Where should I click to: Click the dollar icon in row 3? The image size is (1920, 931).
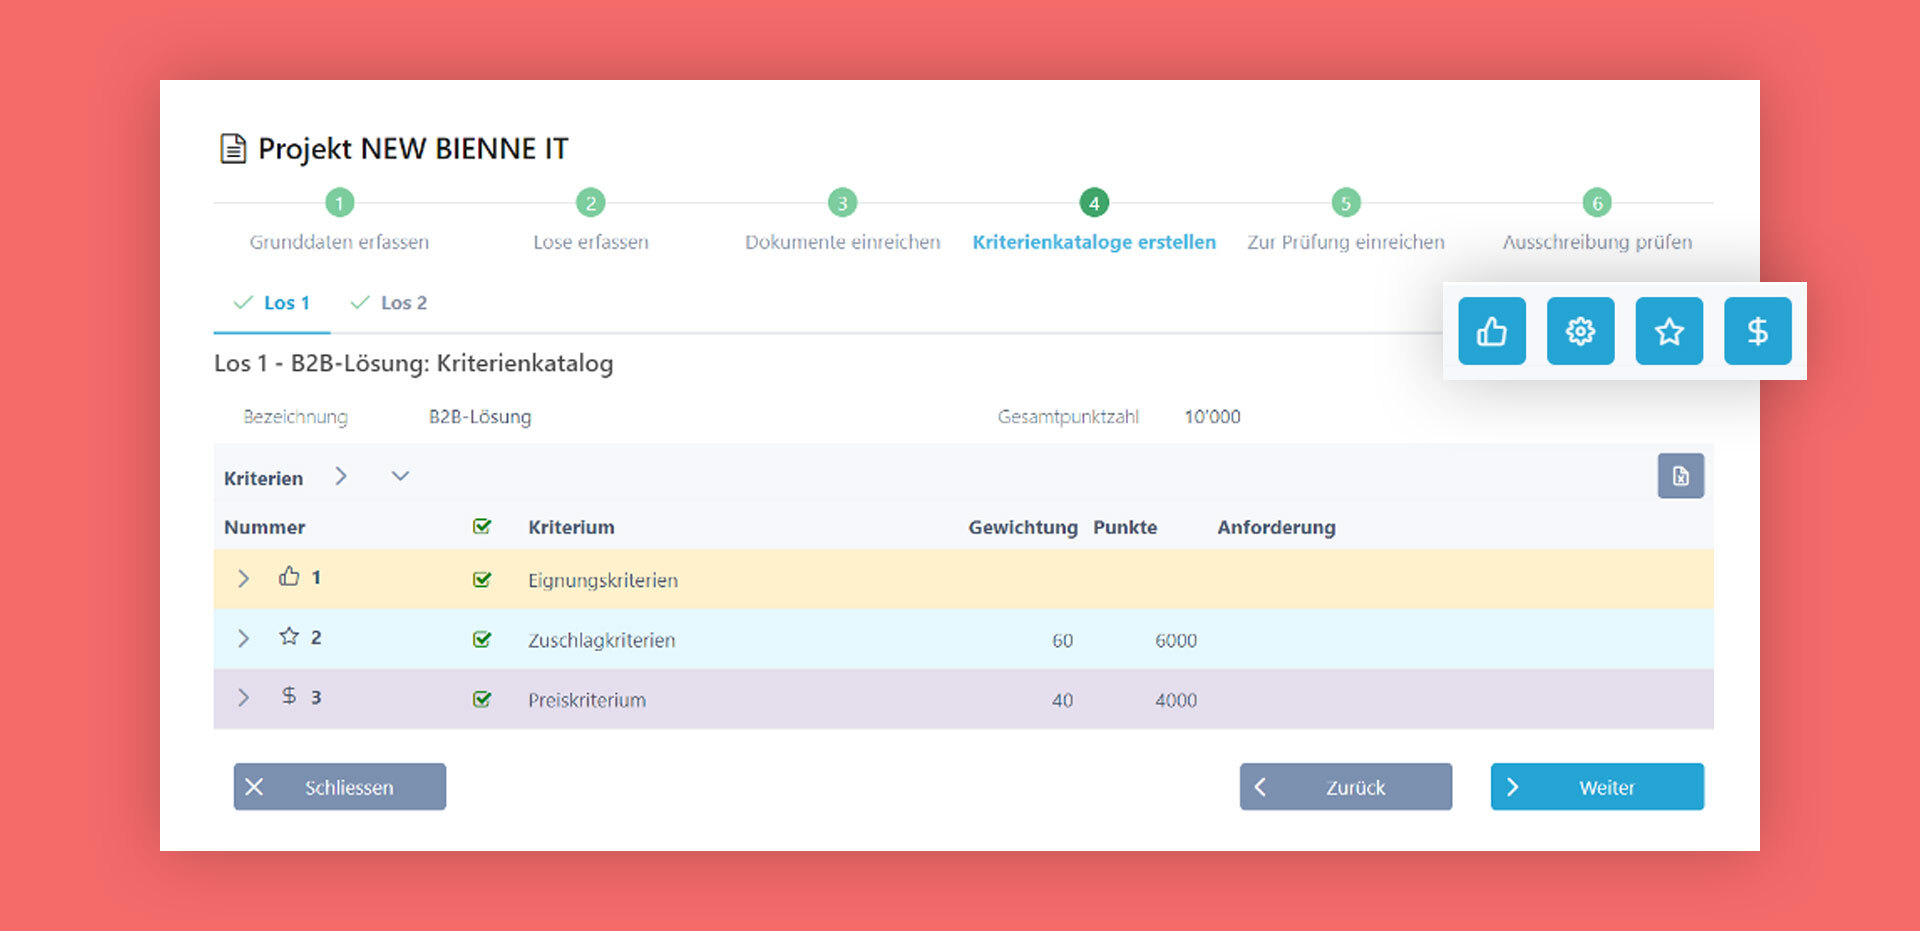coord(289,696)
